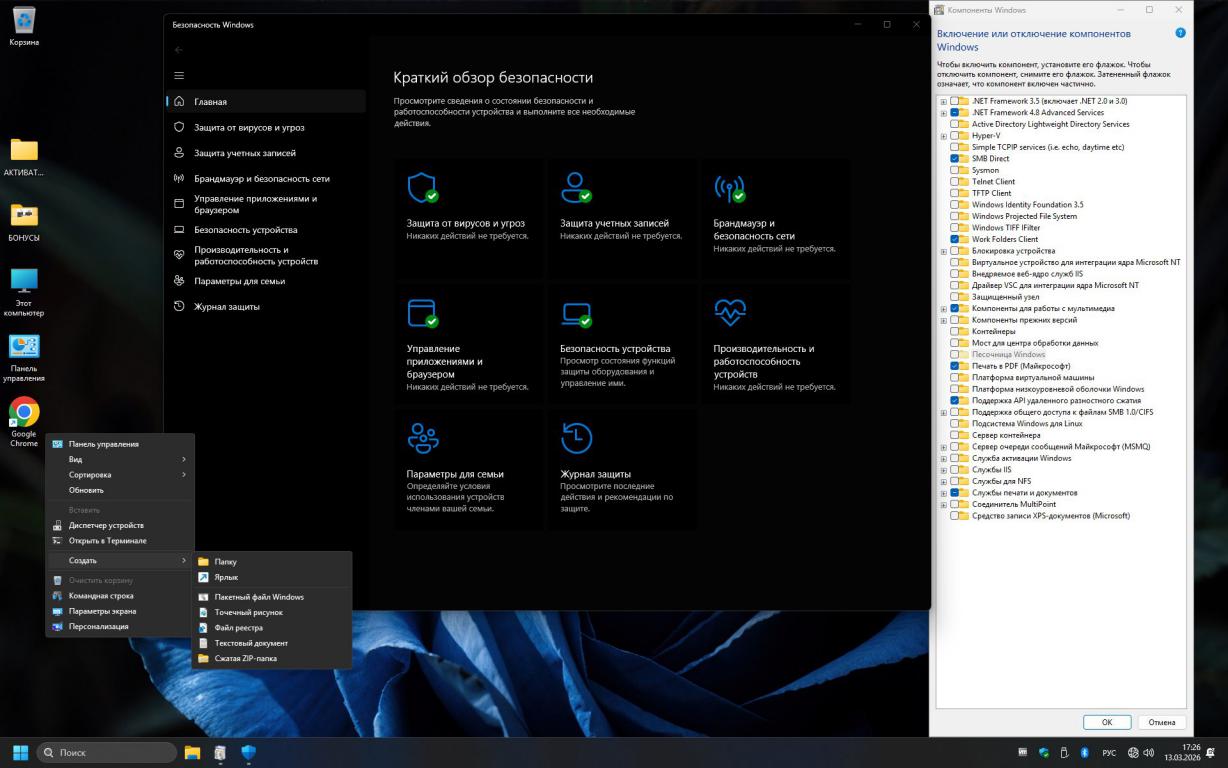1228x768 pixels.
Task: Enable the Telnet Client checkbox
Action: click(955, 182)
